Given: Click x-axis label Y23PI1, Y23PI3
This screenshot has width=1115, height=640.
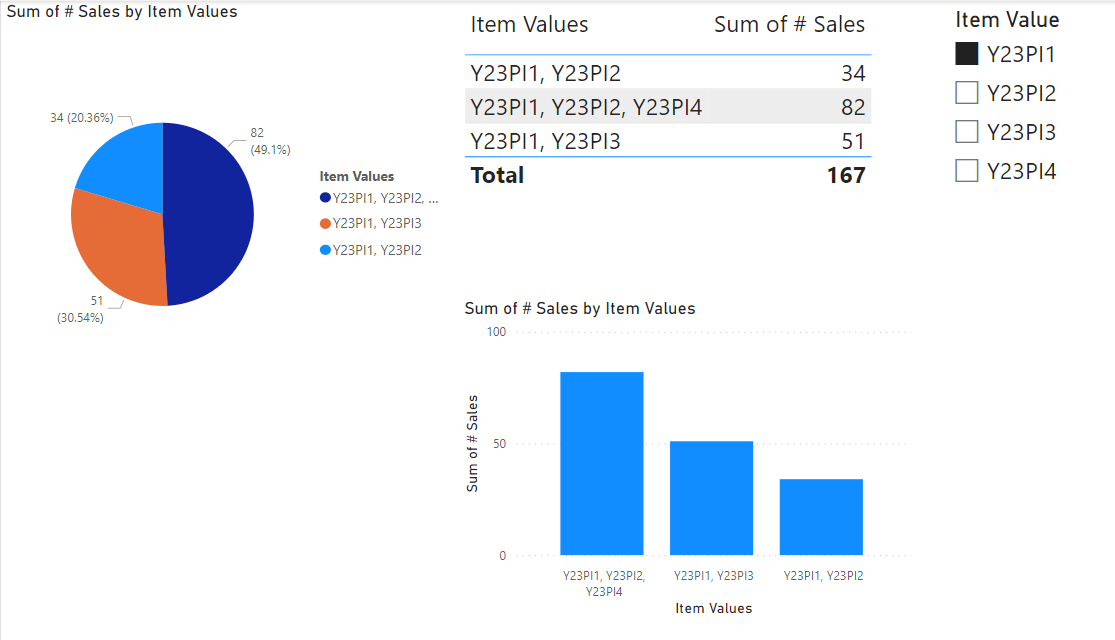Looking at the screenshot, I should pos(713,576).
